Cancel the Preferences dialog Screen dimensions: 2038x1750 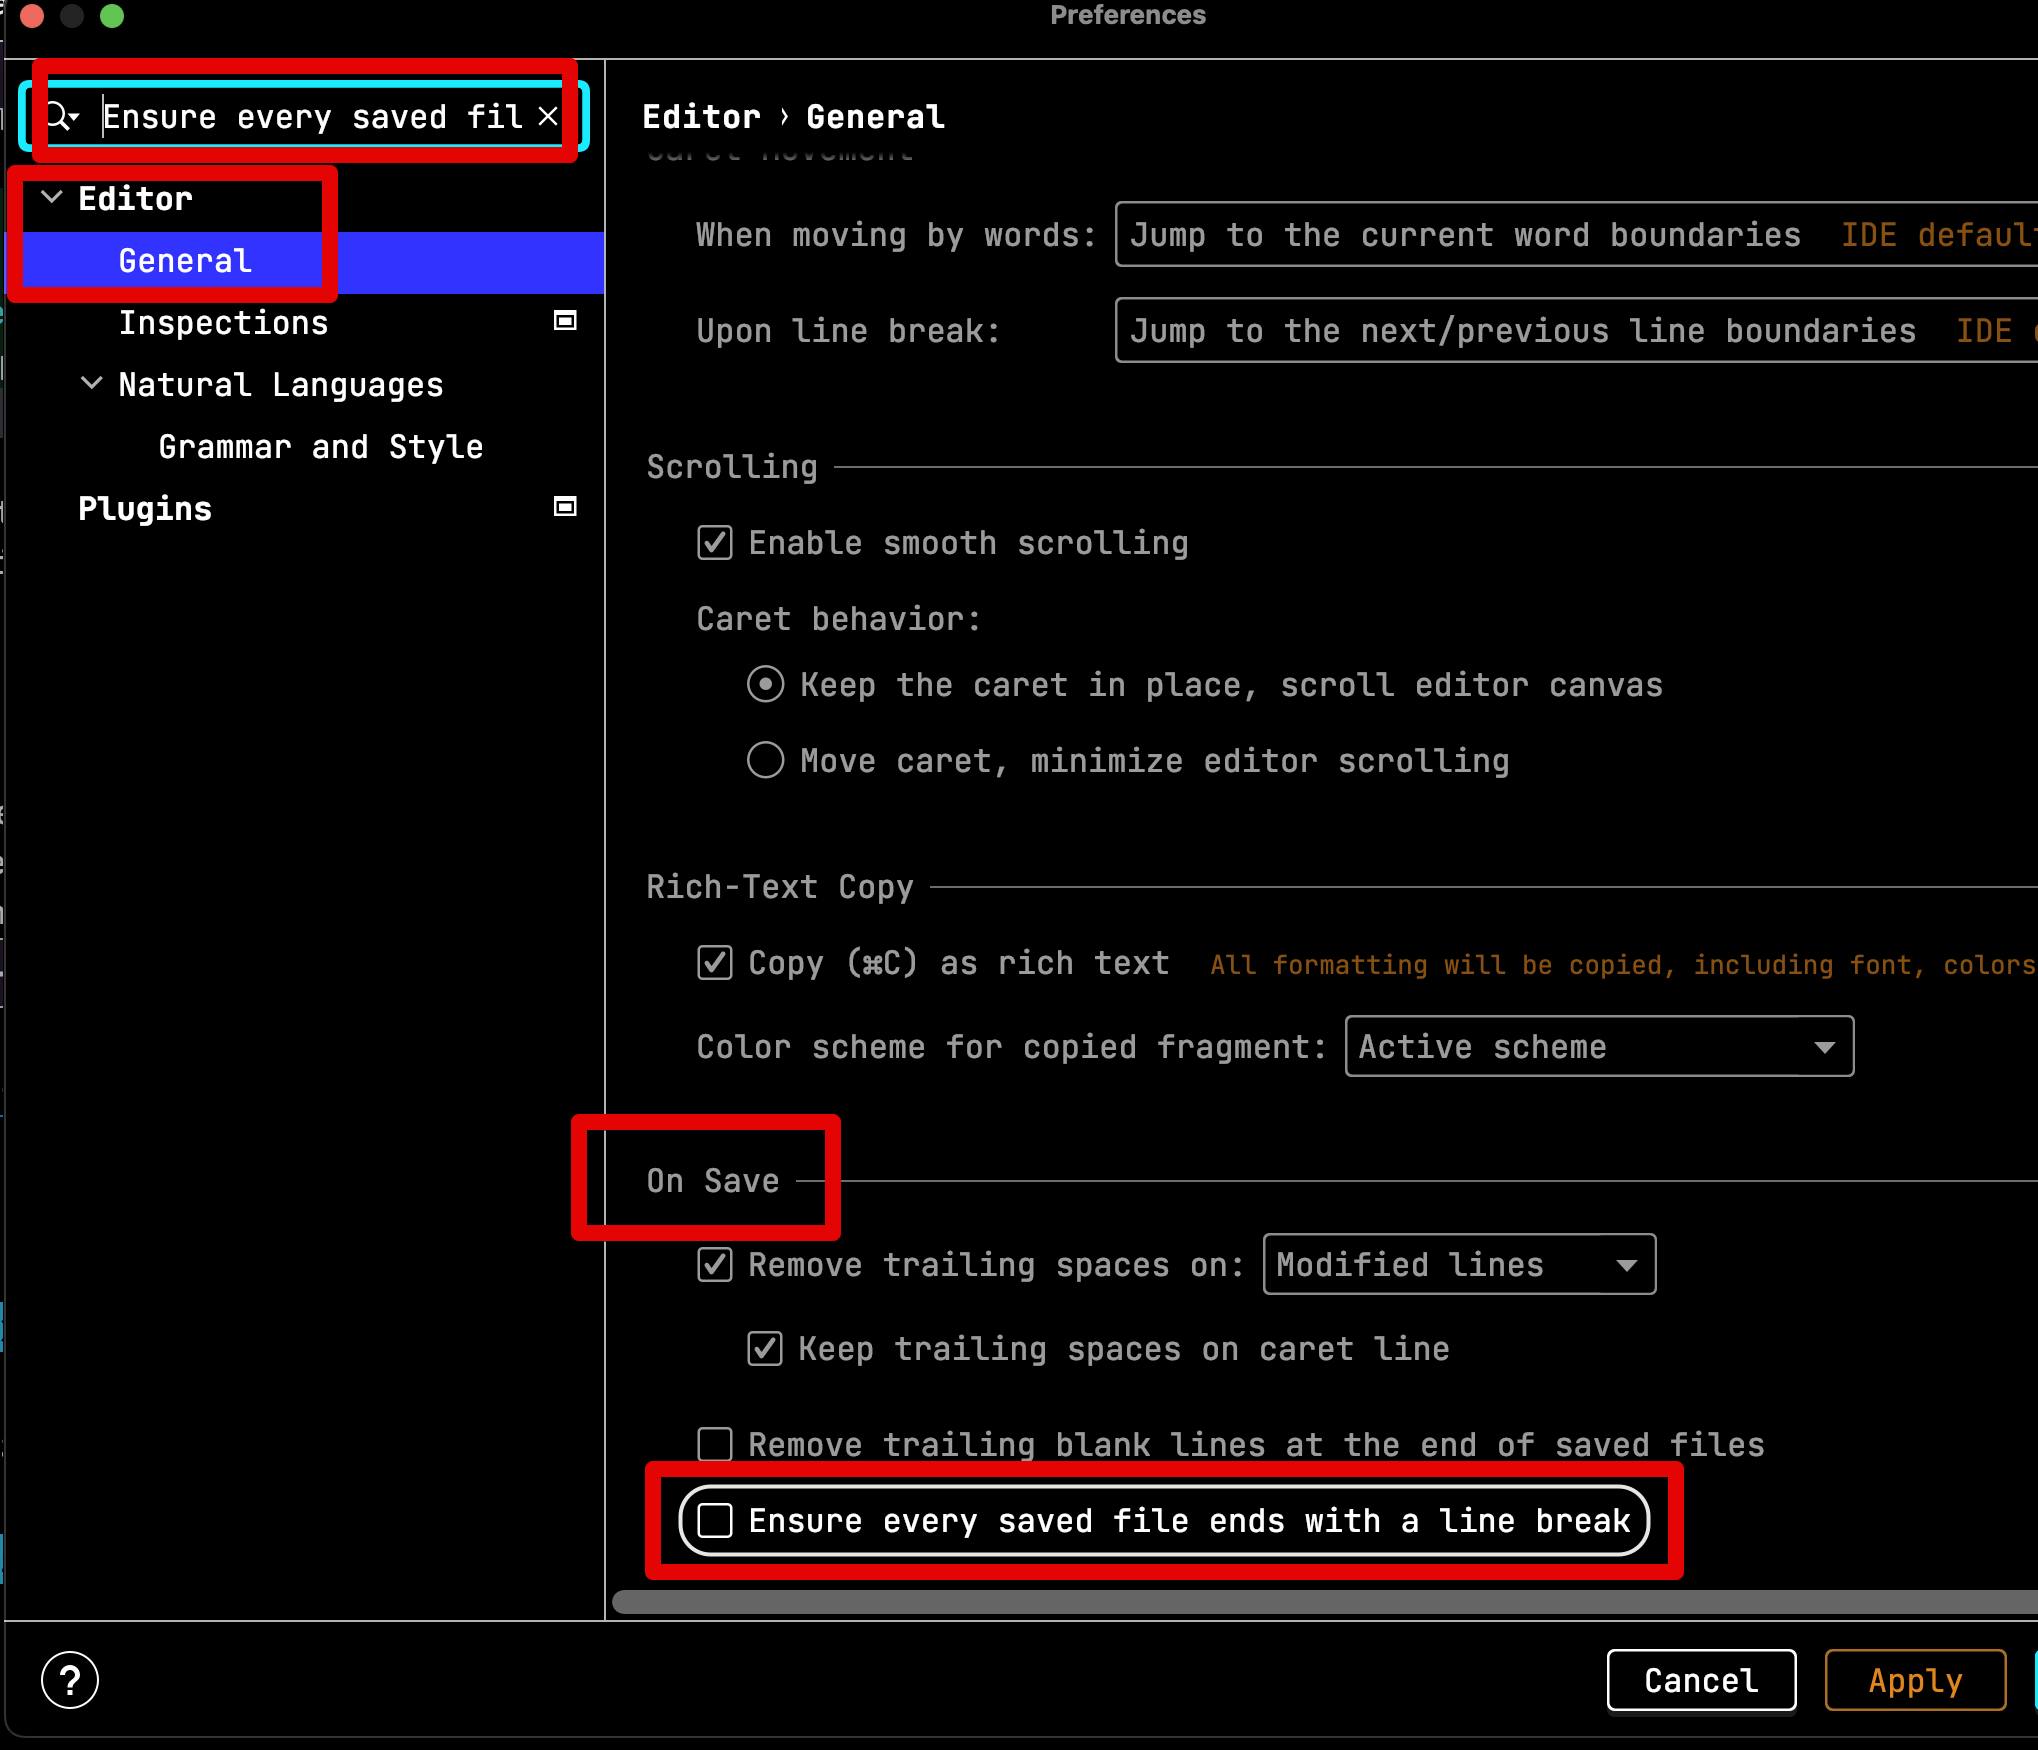[x=1700, y=1680]
